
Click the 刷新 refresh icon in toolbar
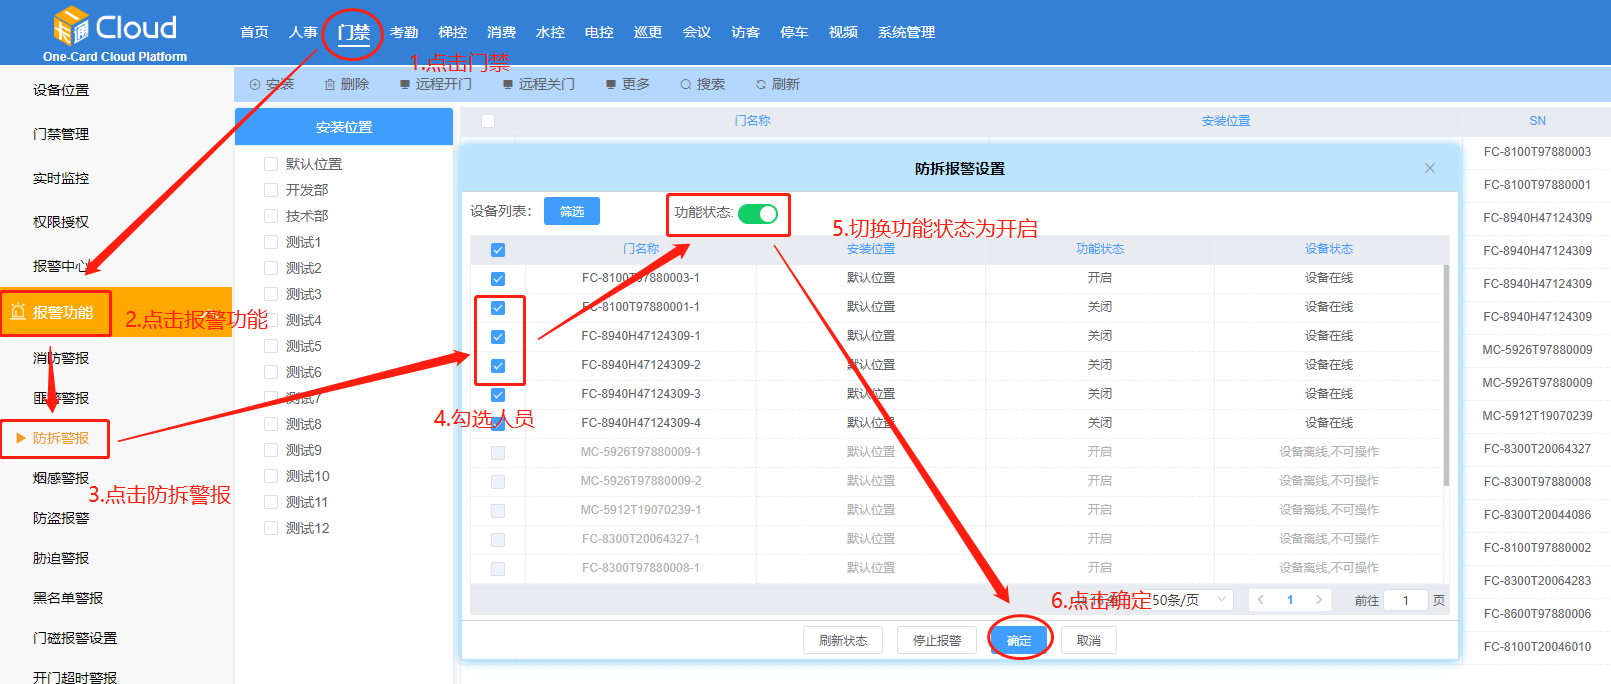coord(761,85)
